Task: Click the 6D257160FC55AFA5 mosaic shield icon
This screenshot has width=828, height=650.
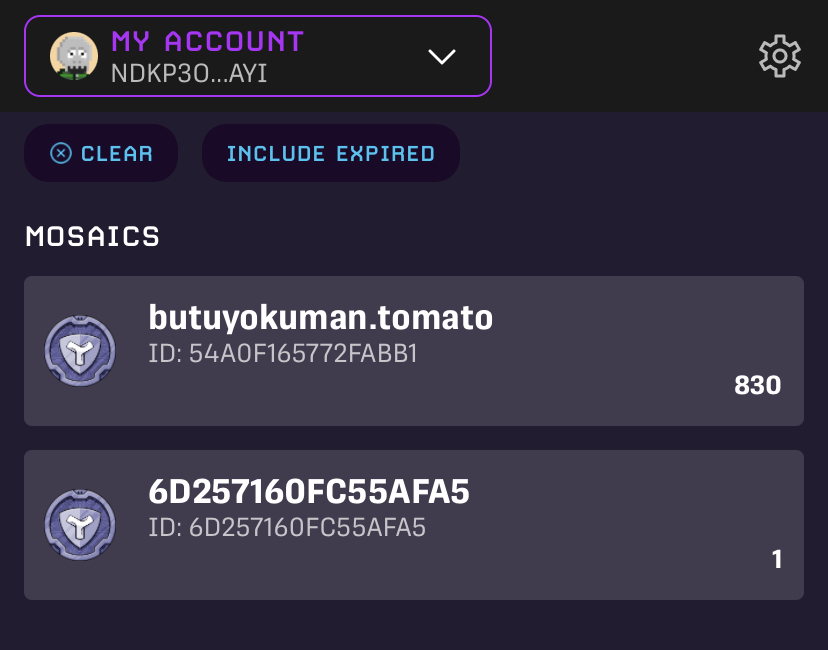Action: coord(80,525)
